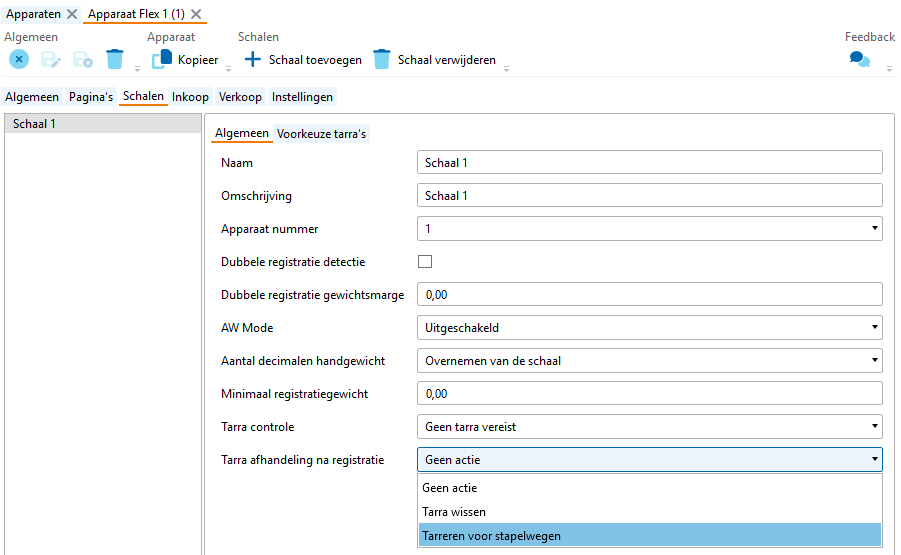Switch to the Apparaten document tab
This screenshot has height=555, width=901.
[33, 14]
